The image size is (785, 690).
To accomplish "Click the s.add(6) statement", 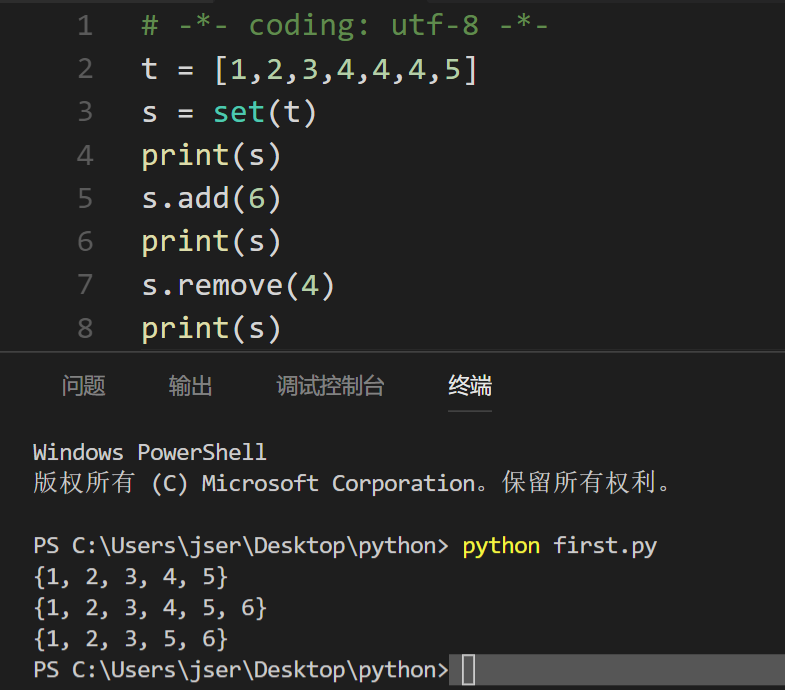I will (x=211, y=199).
